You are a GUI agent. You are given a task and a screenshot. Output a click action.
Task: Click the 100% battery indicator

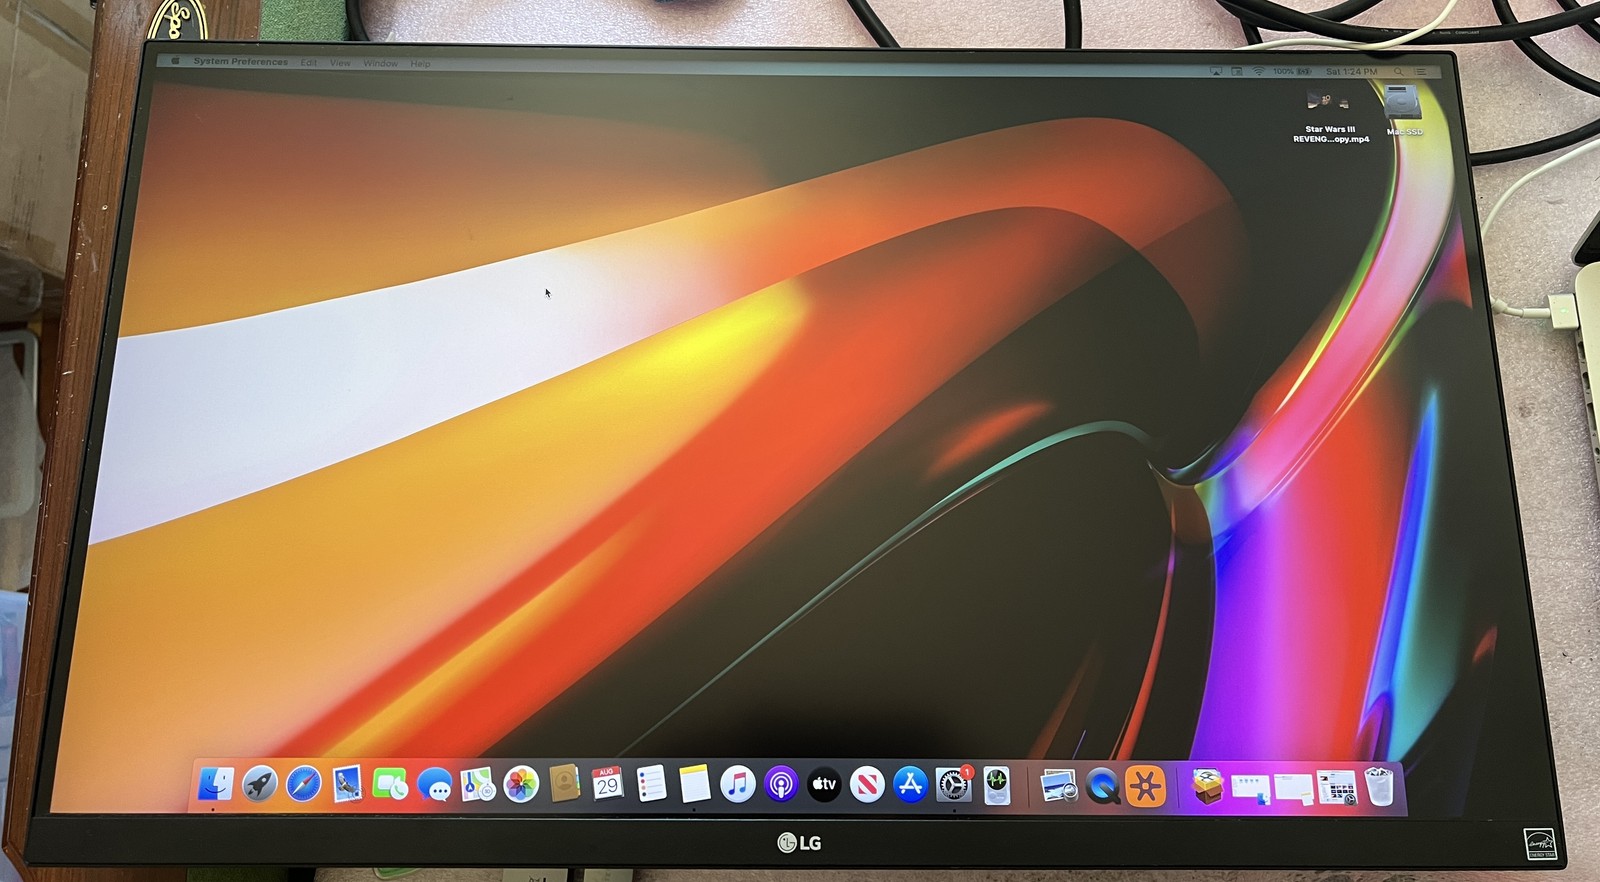[1291, 72]
